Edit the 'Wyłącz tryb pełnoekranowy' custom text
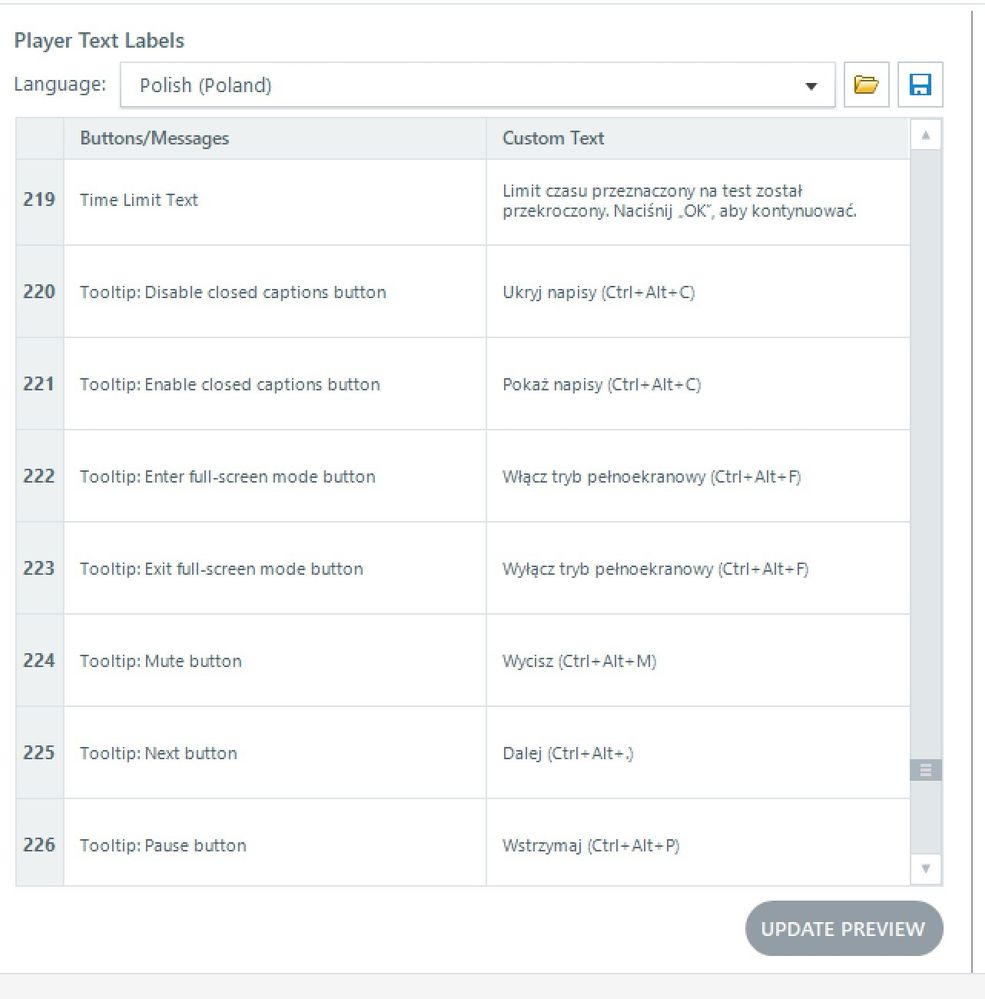Screen dimensions: 985x999 [655, 569]
